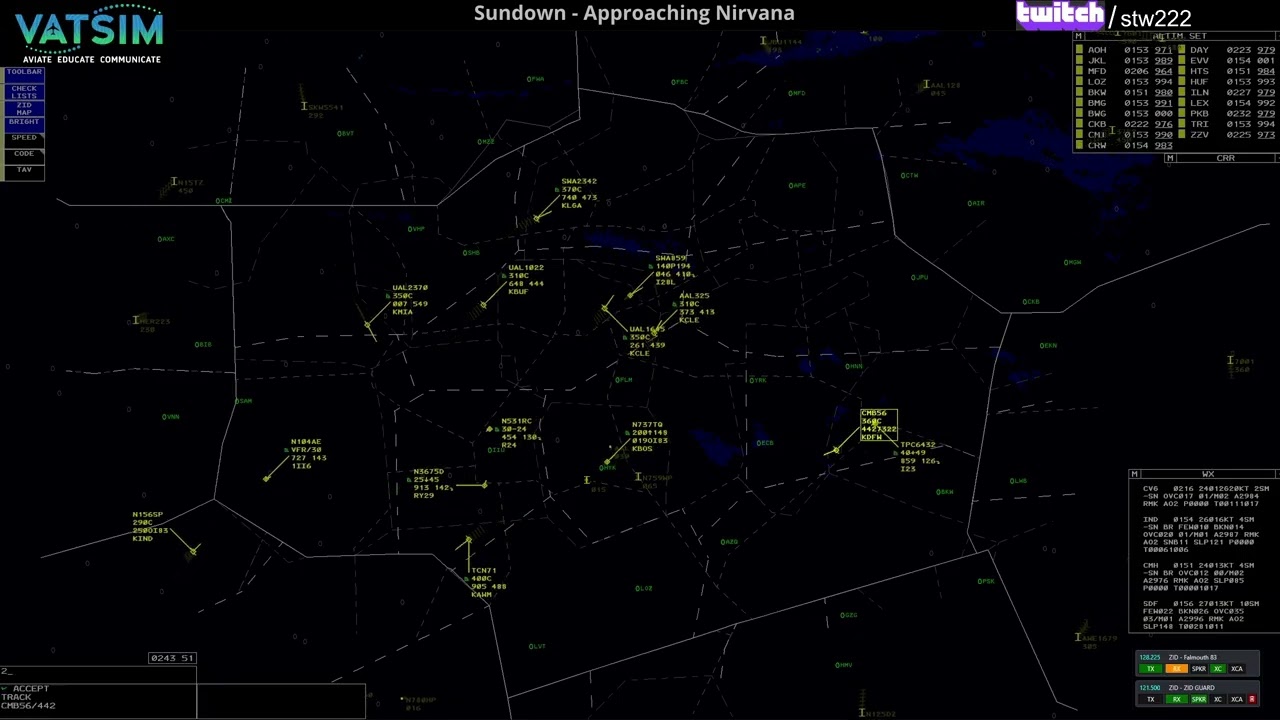
Task: Click the TCN71 aircraft data block
Action: [487, 582]
